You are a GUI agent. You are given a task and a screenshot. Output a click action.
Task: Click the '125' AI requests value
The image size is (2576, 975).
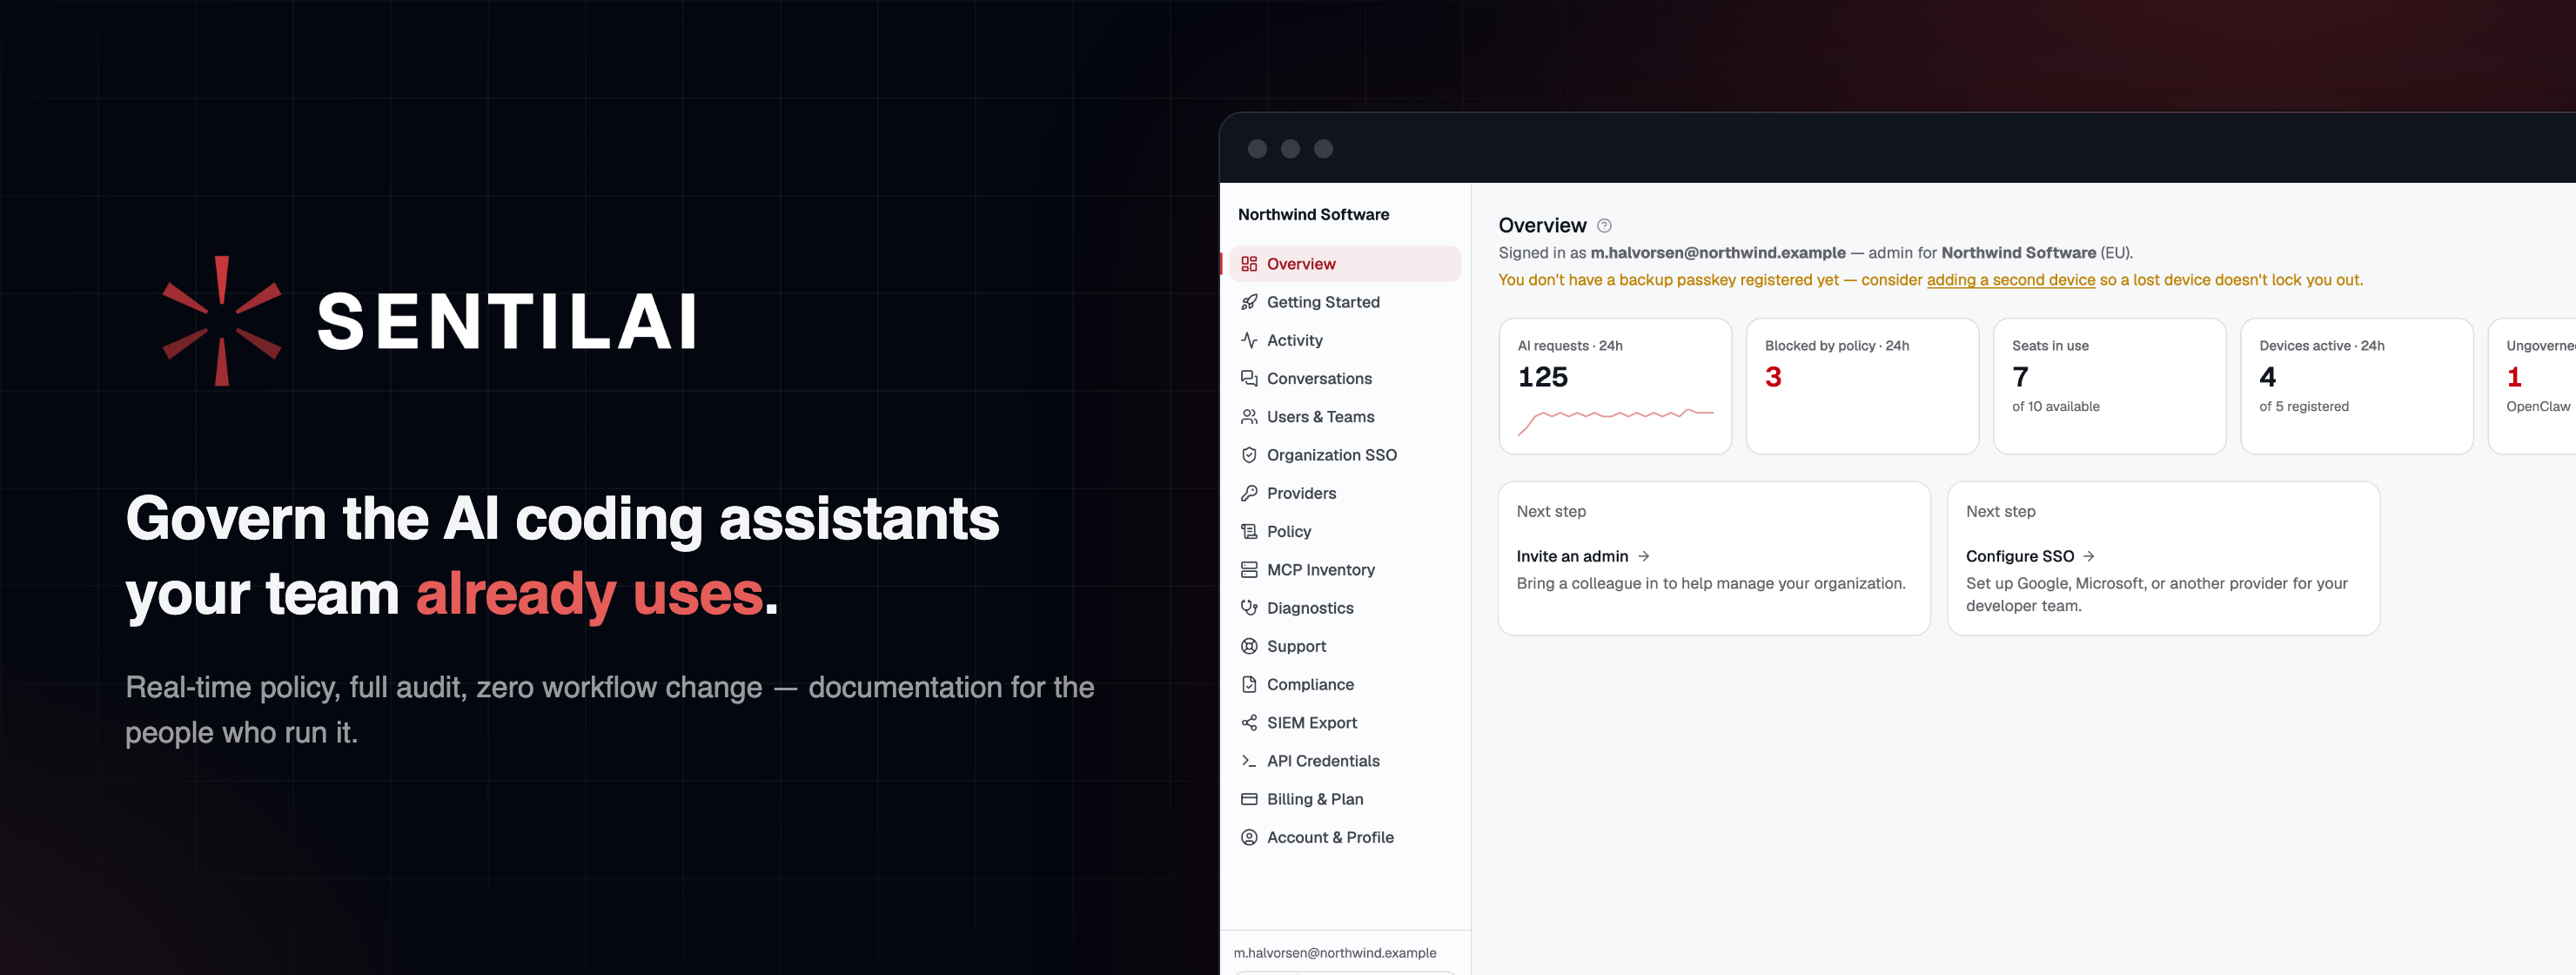click(x=1543, y=377)
